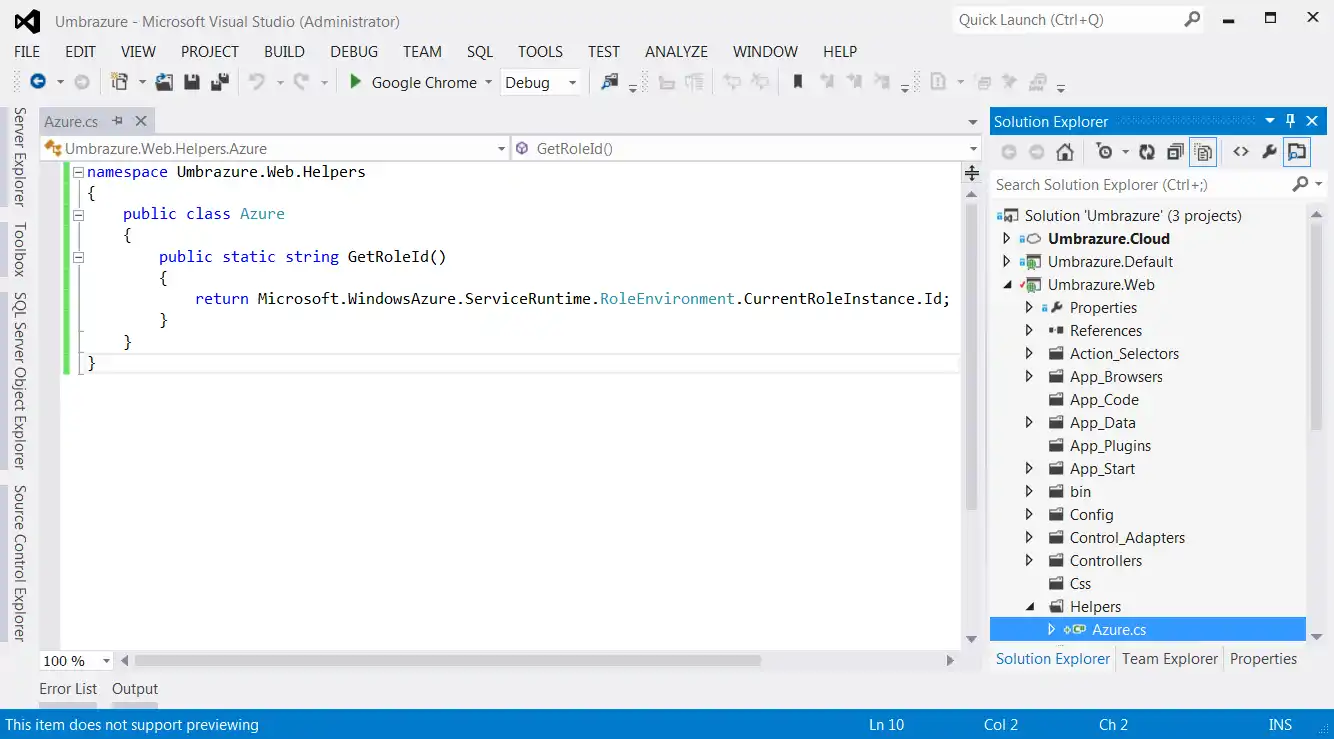This screenshot has width=1334, height=739.
Task: Pin the Solution Explorer panel
Action: click(x=1291, y=121)
